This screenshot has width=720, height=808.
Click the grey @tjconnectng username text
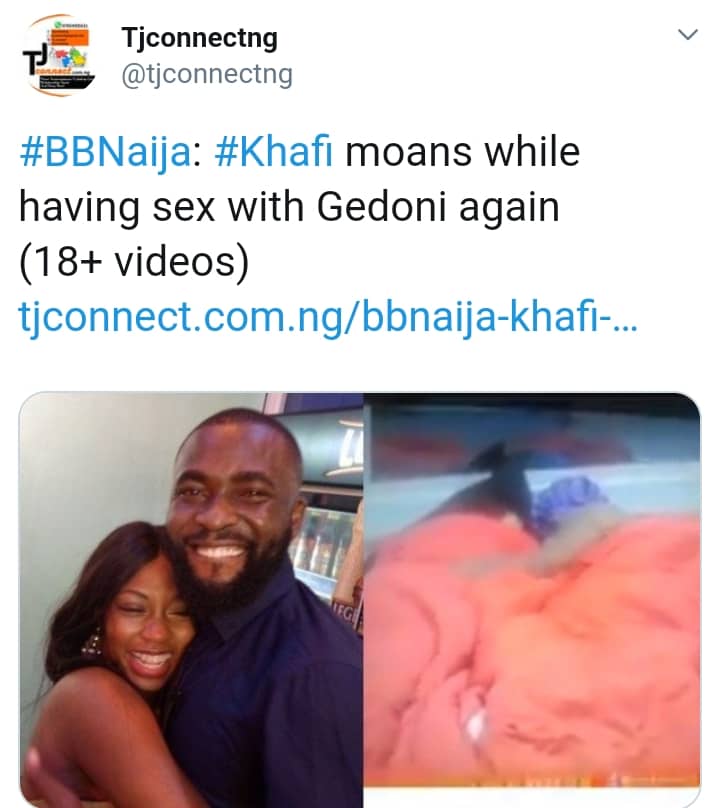[206, 75]
